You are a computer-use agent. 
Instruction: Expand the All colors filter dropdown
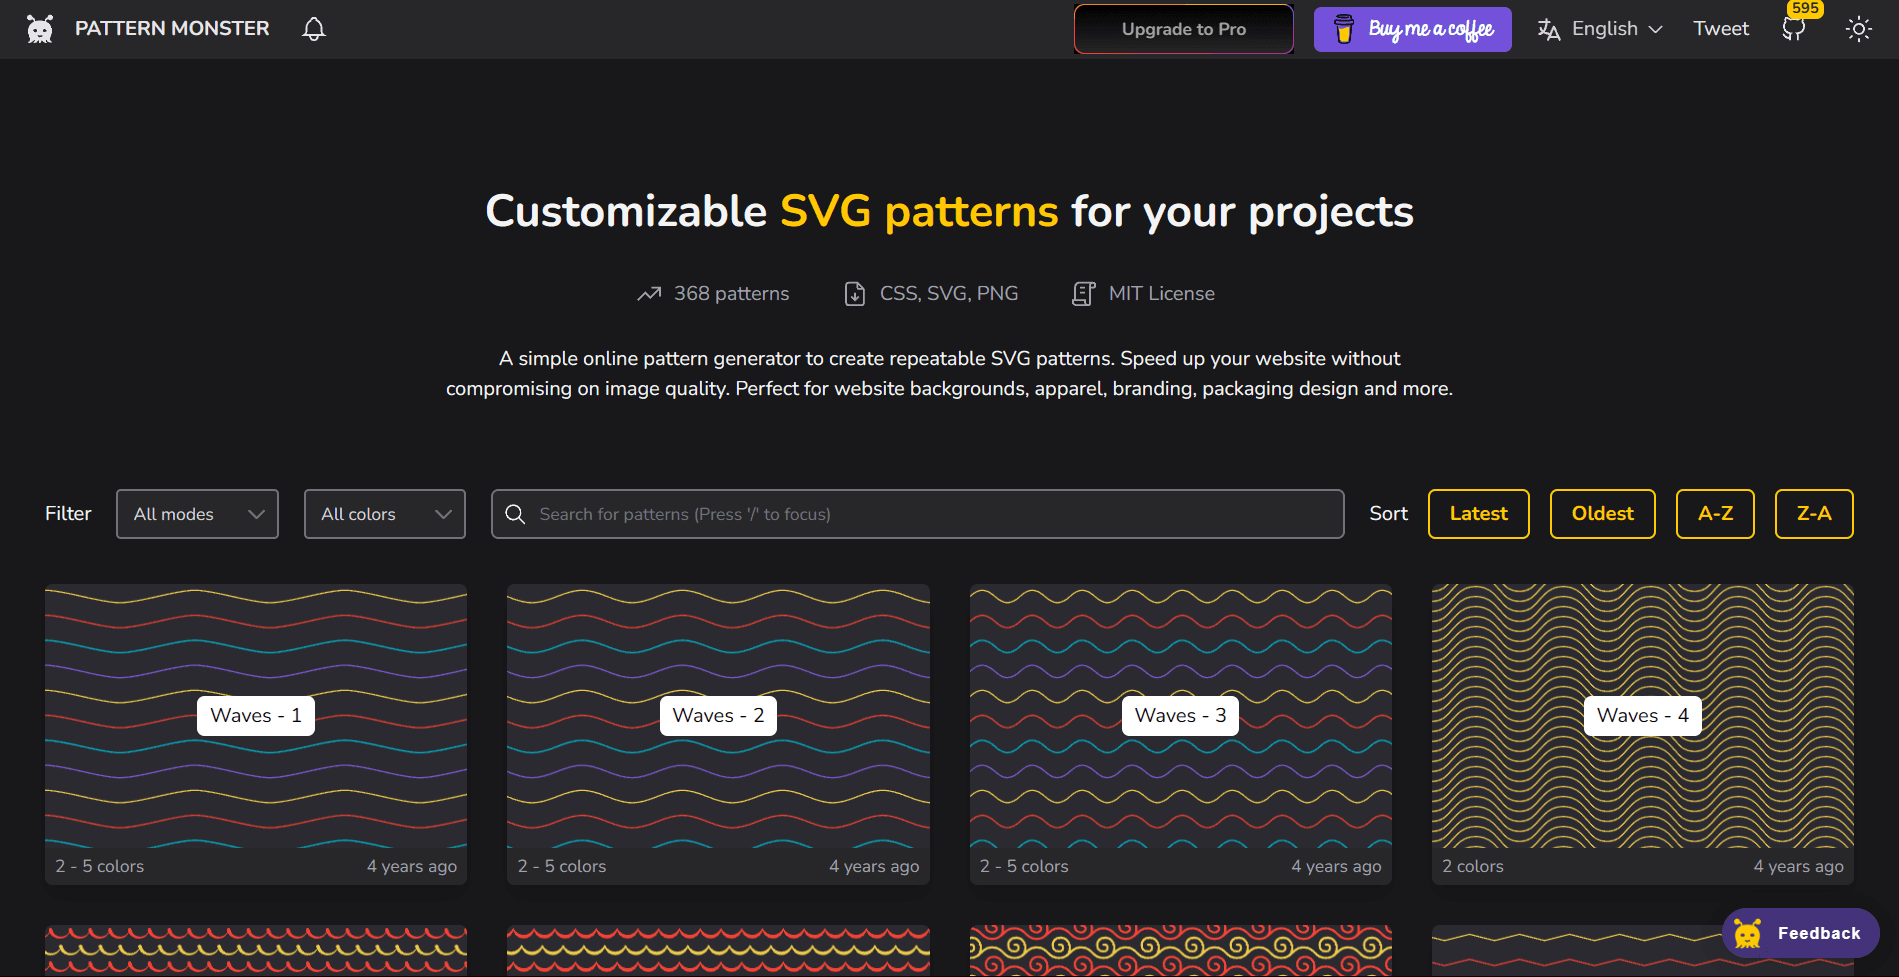tap(384, 513)
